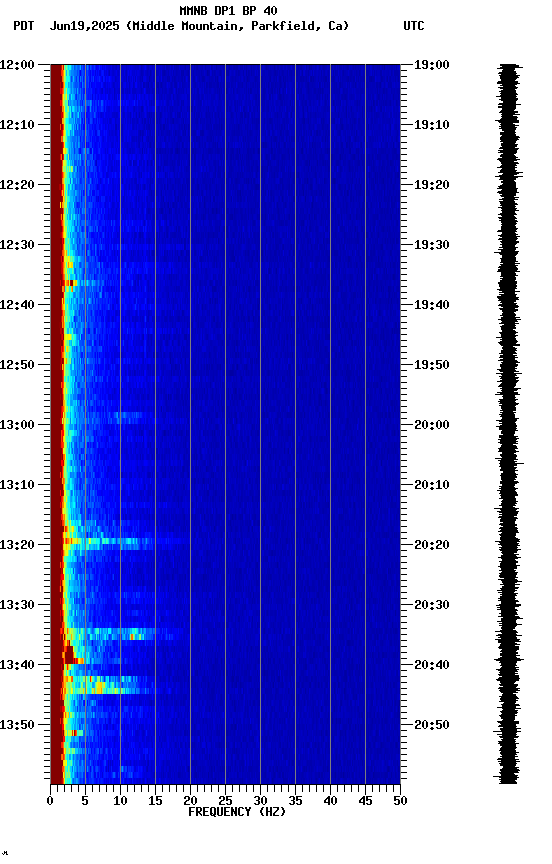Viewport: 552px width, 864px height.
Task: Click the dark red low-frequency blob near 13:38
Action: click(71, 655)
